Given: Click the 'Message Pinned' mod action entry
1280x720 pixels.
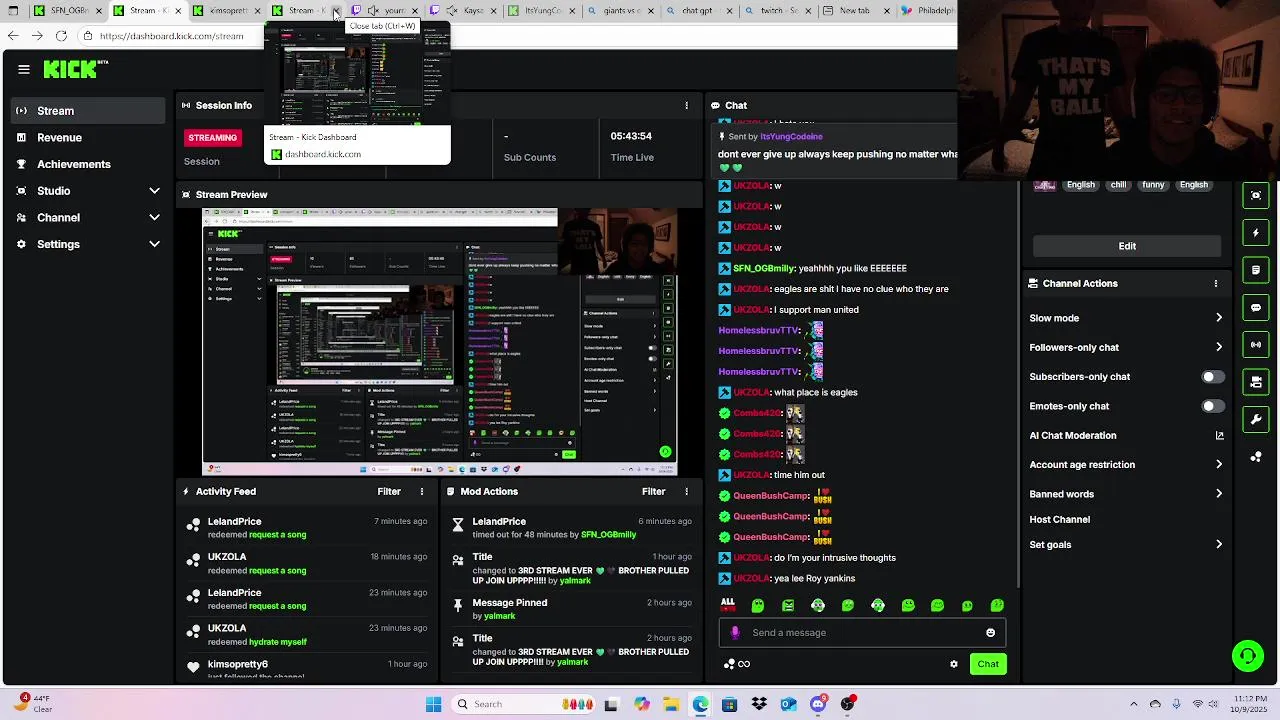Looking at the screenshot, I should (x=572, y=609).
